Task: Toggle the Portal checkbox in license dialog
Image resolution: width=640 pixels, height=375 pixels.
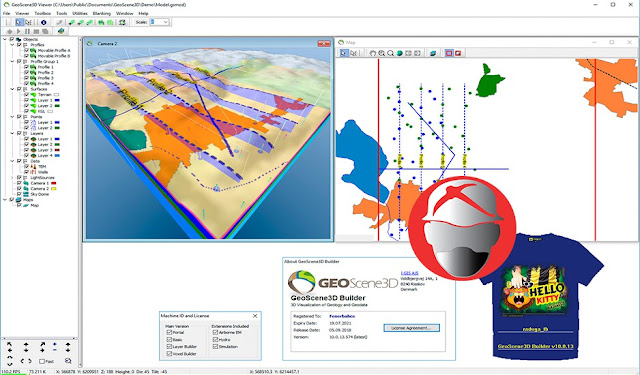Action: 169,333
